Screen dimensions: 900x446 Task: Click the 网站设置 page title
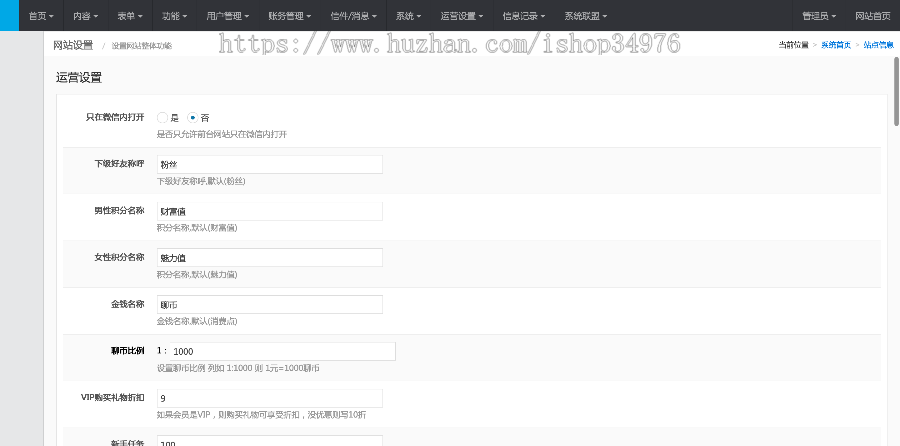(73, 45)
